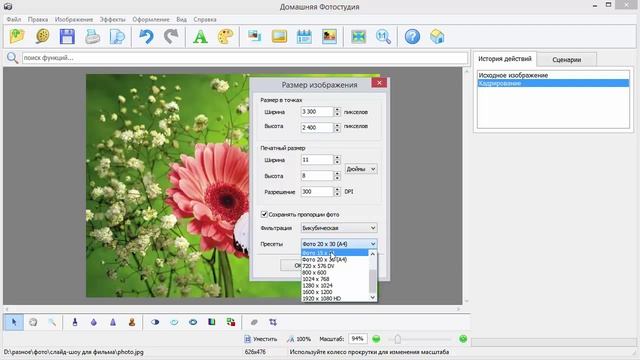The height and width of the screenshot is (360, 640).
Task: Choose 1280 x 1024 preset
Action: [x=335, y=286]
